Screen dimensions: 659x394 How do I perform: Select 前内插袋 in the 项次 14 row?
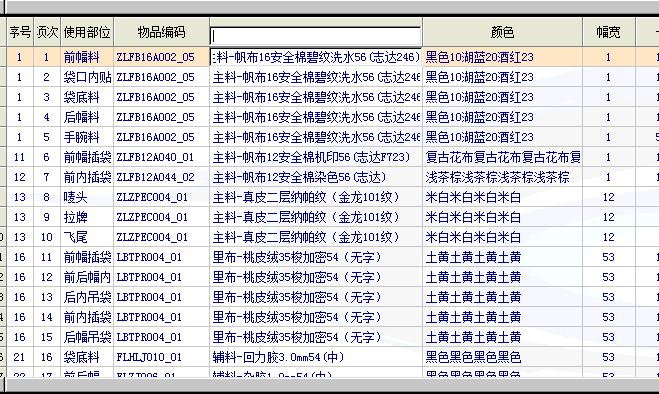click(87, 317)
